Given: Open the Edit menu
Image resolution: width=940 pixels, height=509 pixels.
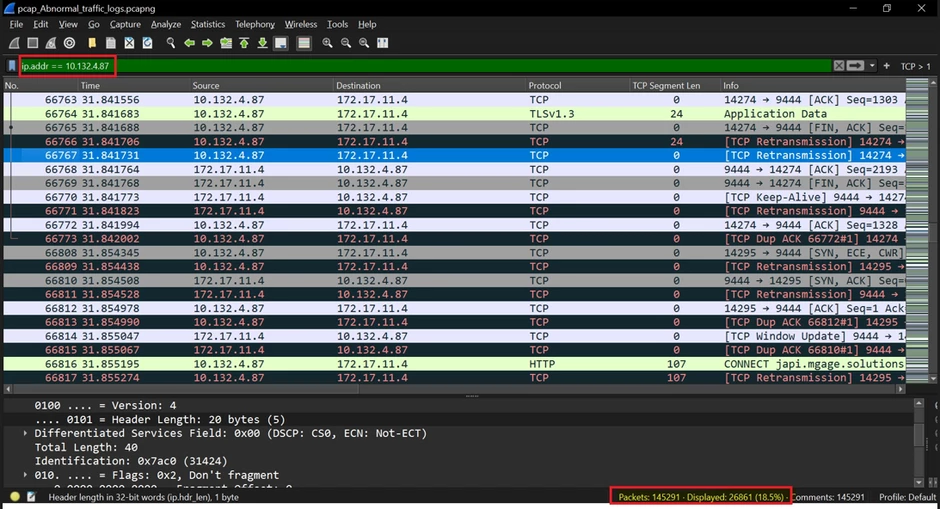Looking at the screenshot, I should click(41, 24).
